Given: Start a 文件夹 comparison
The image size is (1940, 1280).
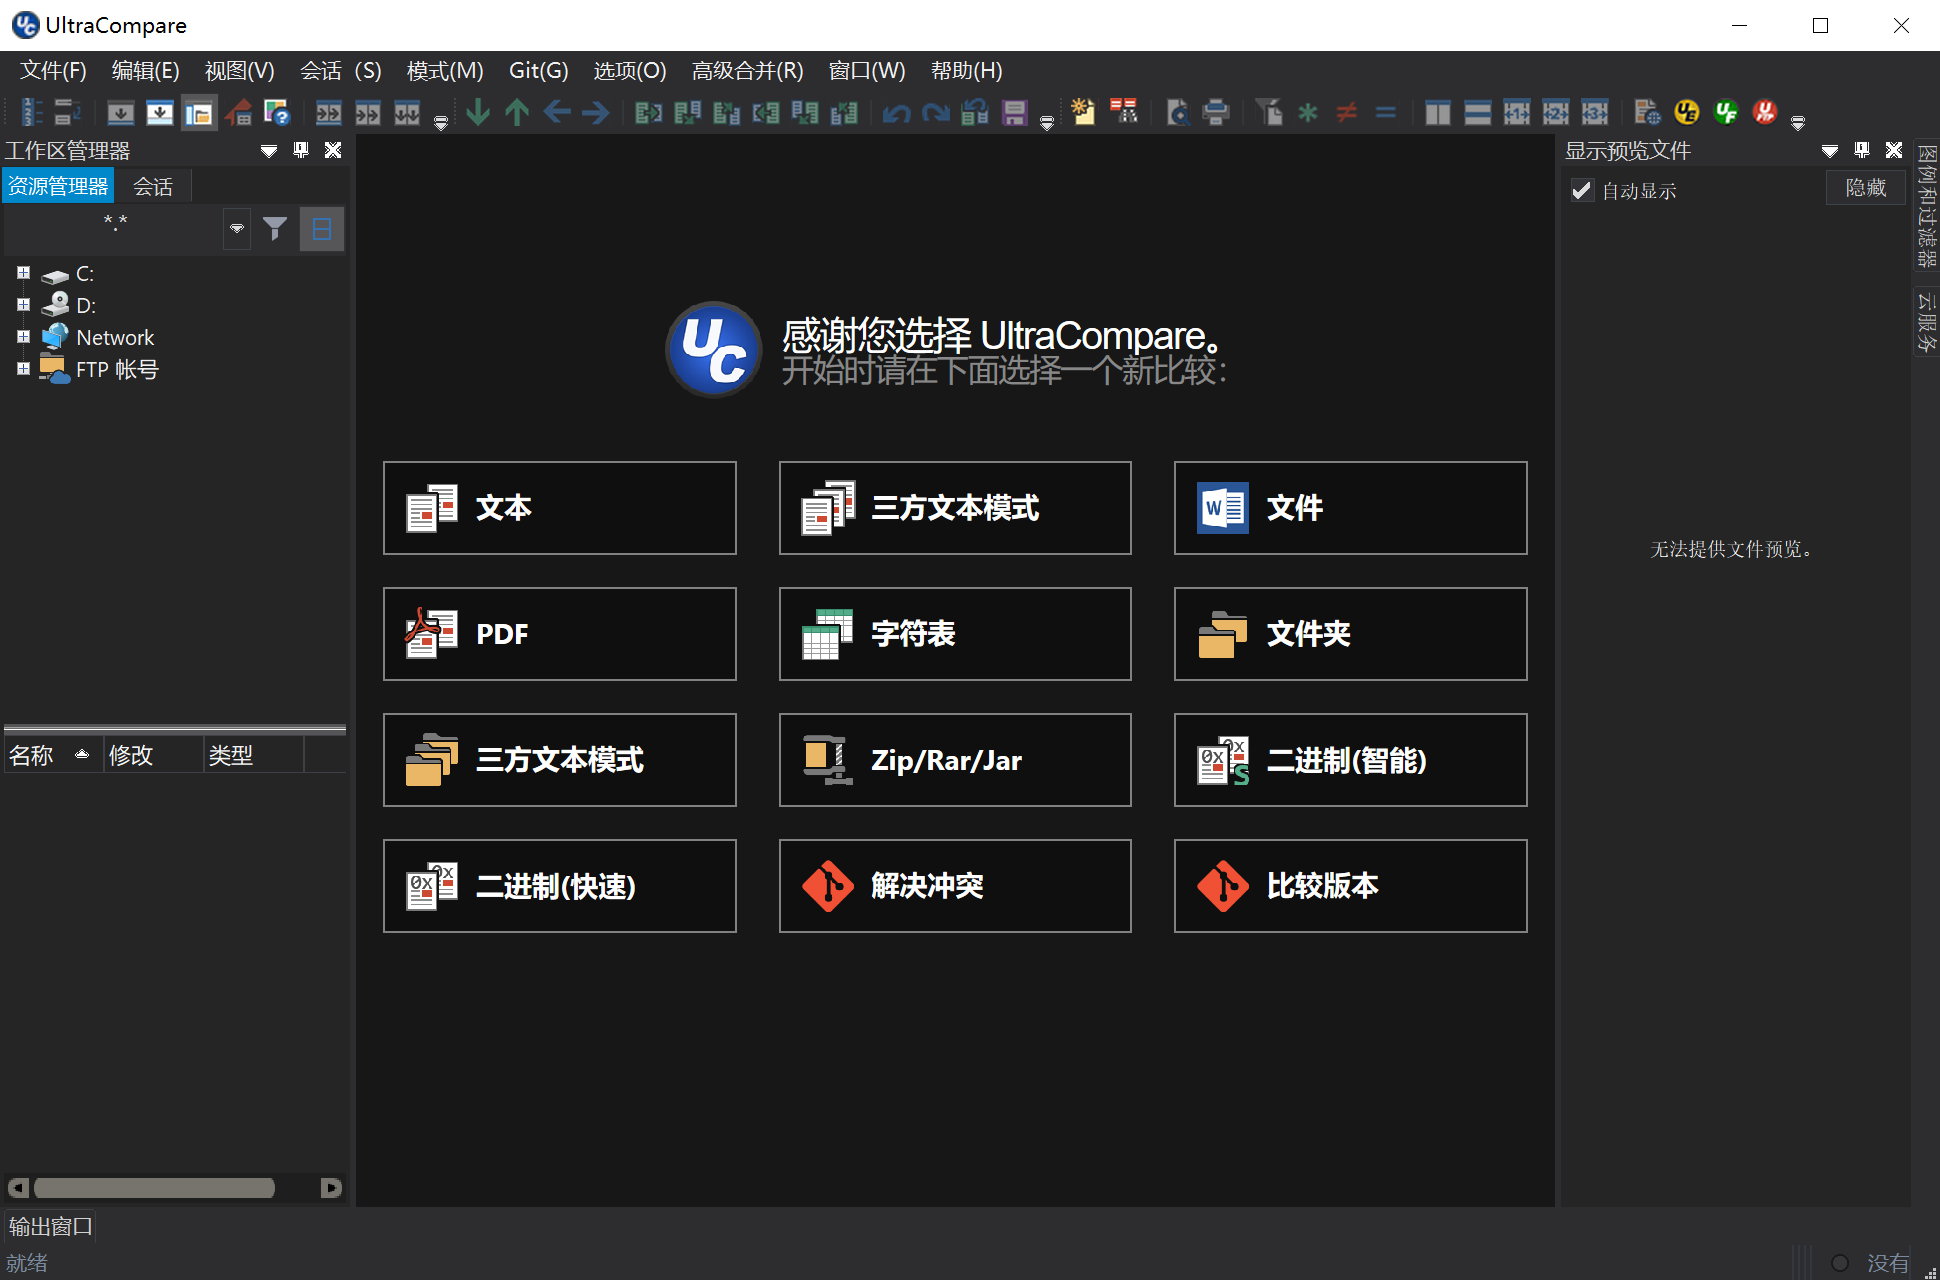Looking at the screenshot, I should 1350,634.
